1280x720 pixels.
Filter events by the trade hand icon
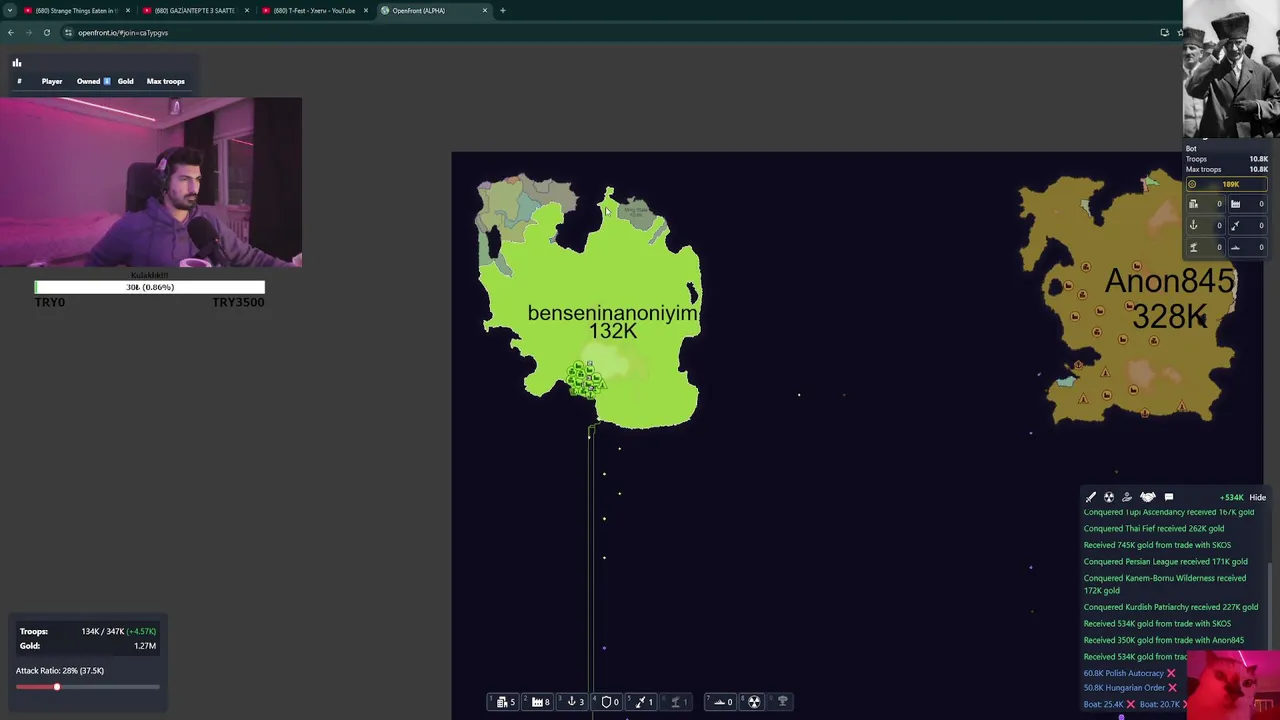pyautogui.click(x=1127, y=497)
